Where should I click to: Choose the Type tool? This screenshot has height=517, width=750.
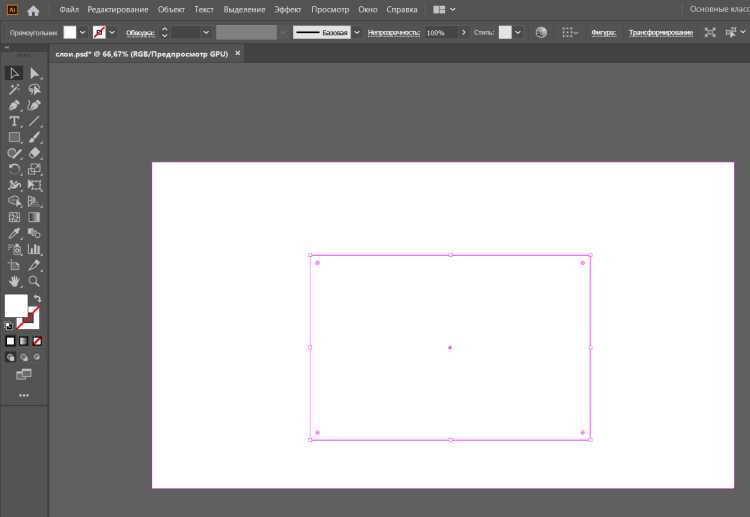14,121
